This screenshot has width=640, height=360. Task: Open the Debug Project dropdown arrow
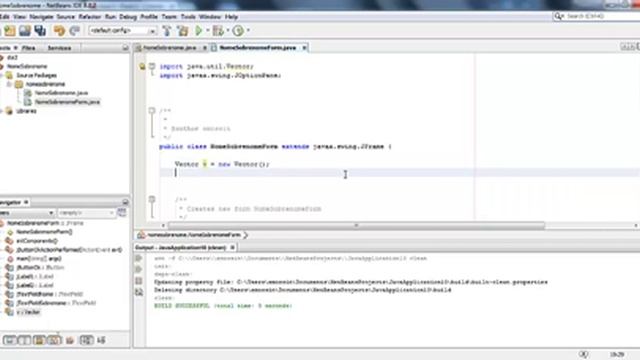pos(228,31)
